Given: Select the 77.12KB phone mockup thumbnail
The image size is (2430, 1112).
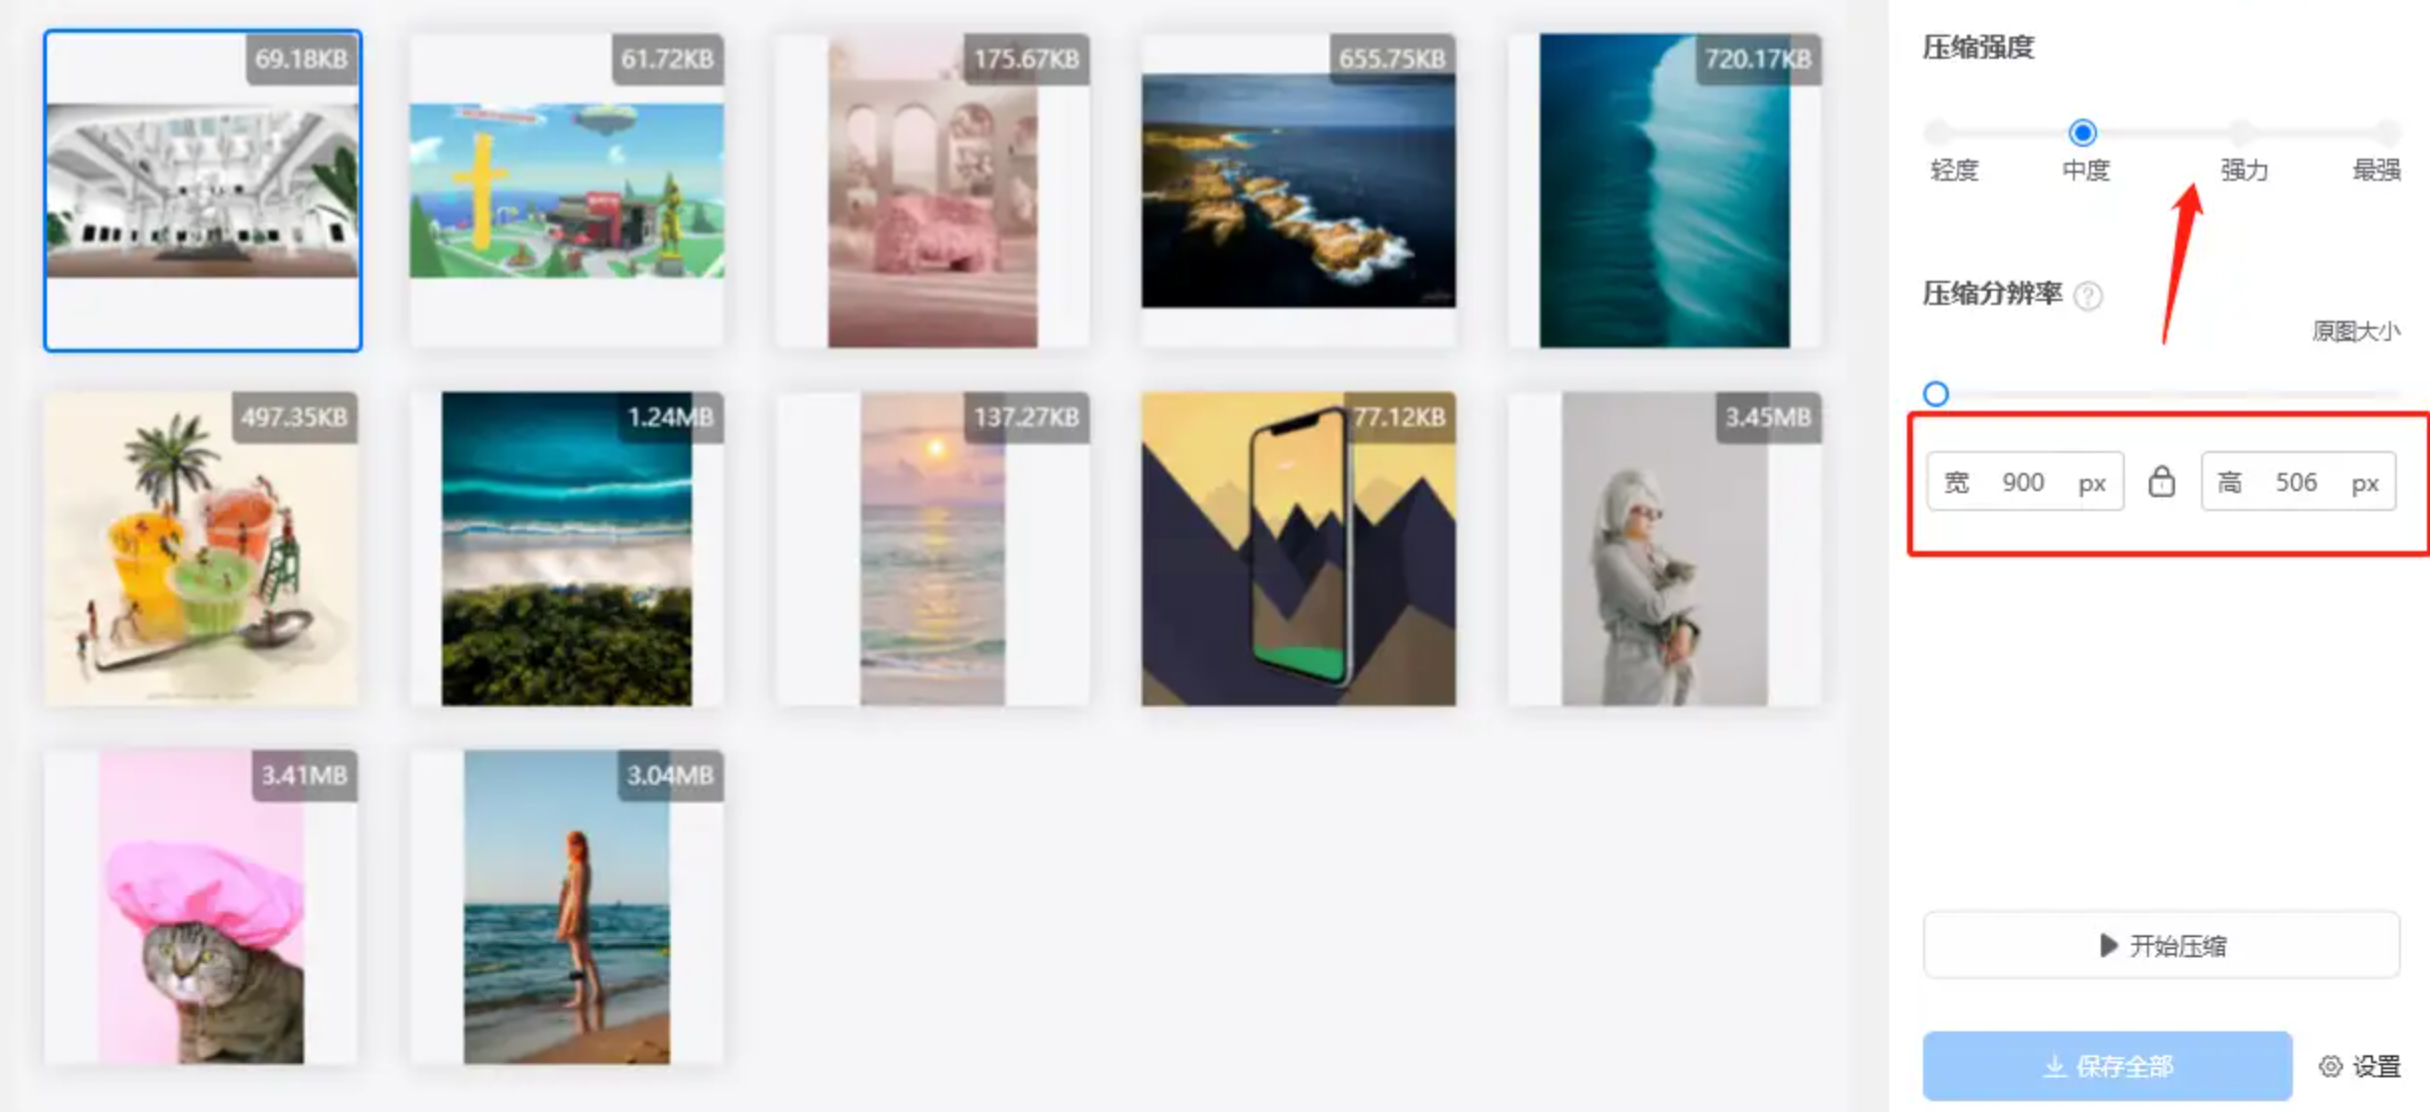Looking at the screenshot, I should click(1298, 548).
